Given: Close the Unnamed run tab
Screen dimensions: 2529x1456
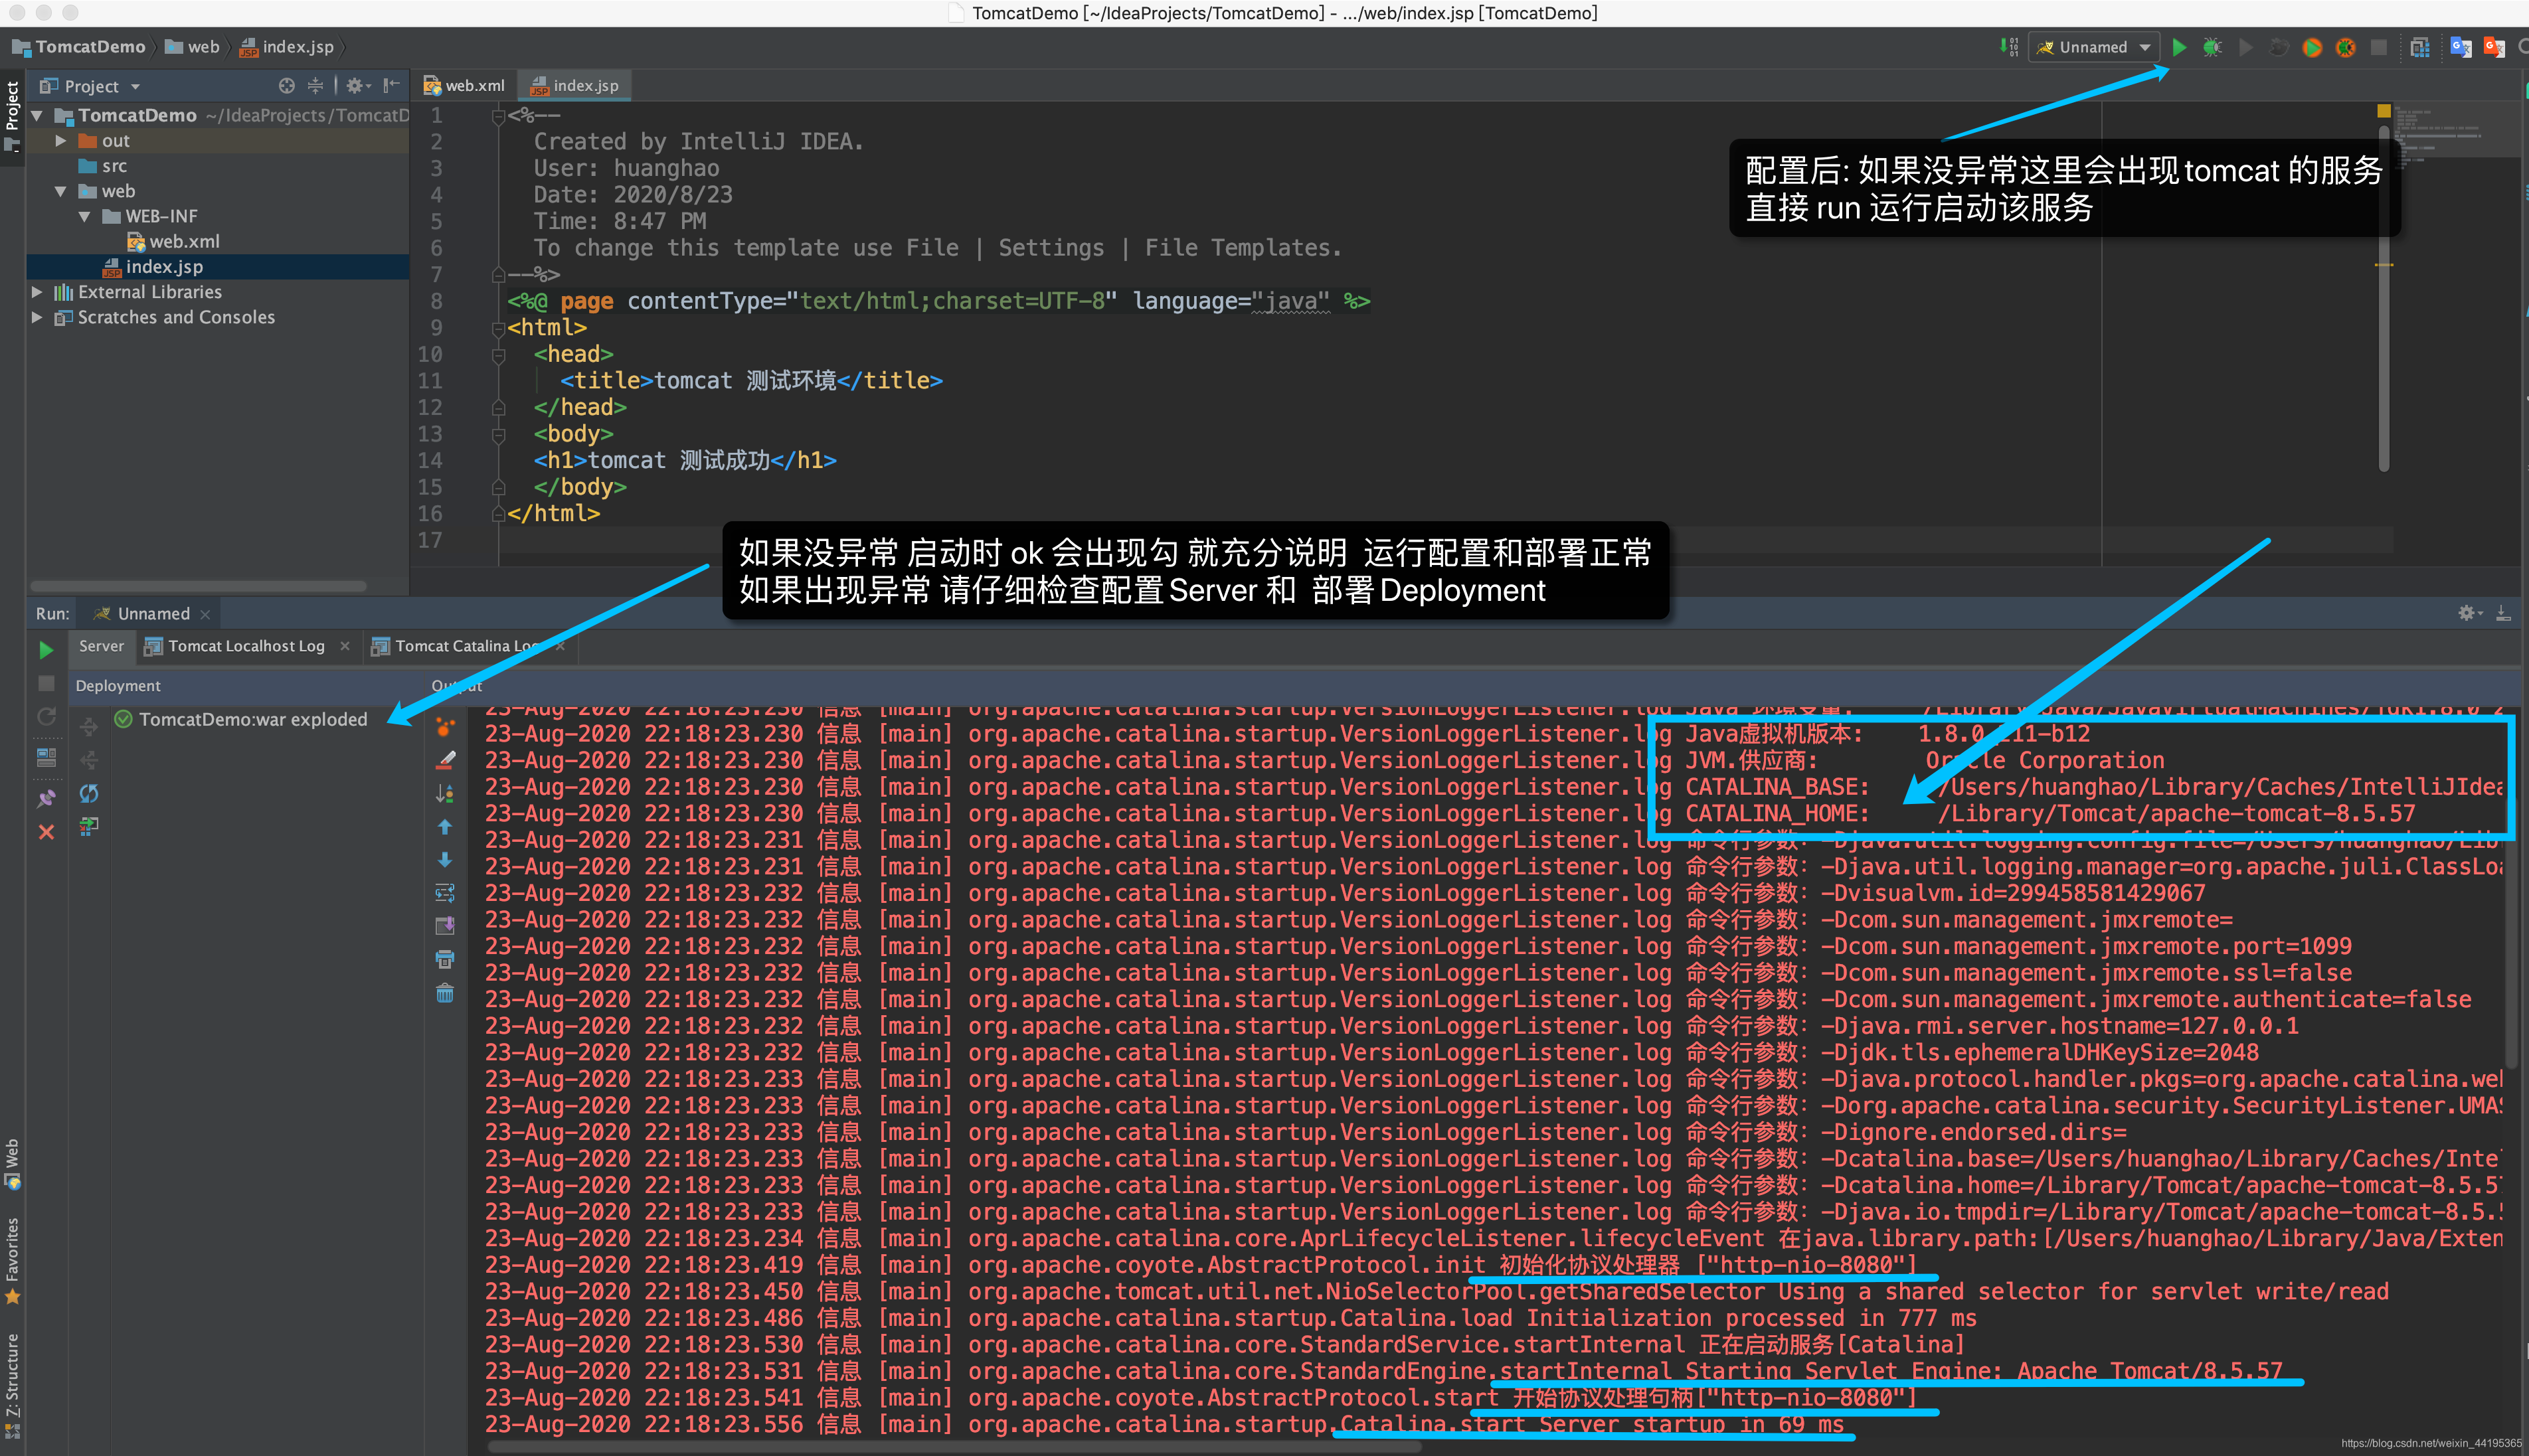Looking at the screenshot, I should click(205, 614).
